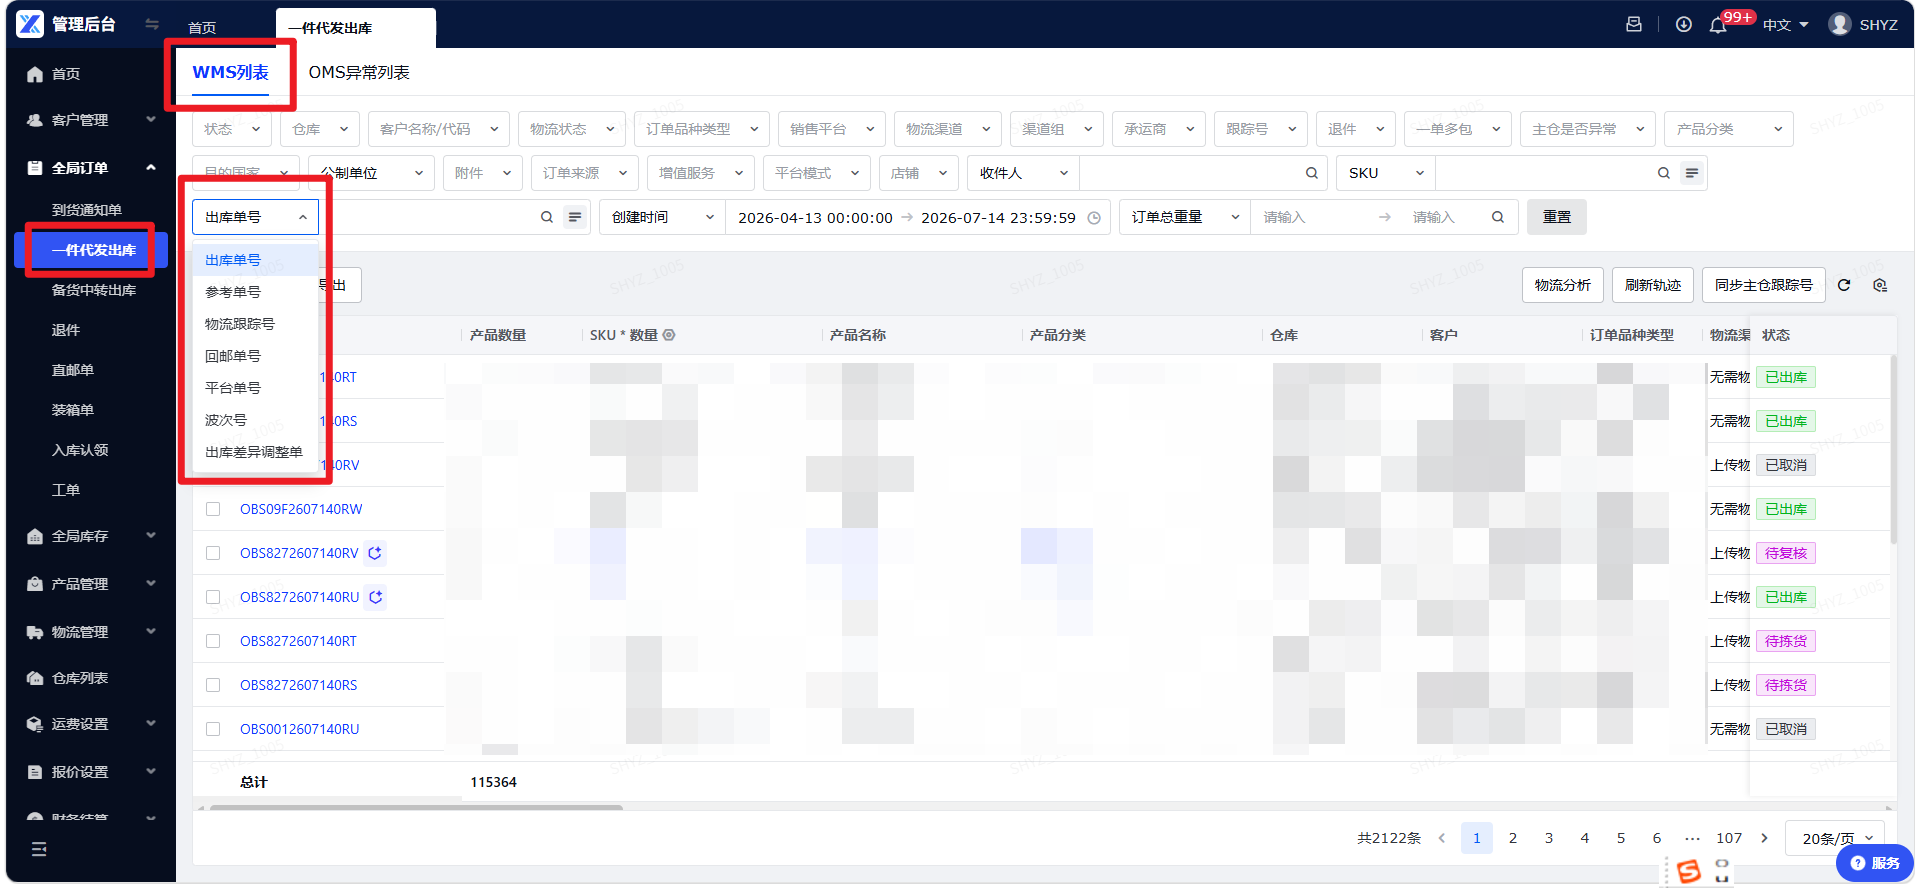Image resolution: width=1920 pixels, height=888 pixels.
Task: Open batch input list icon for SKU
Action: [1692, 173]
